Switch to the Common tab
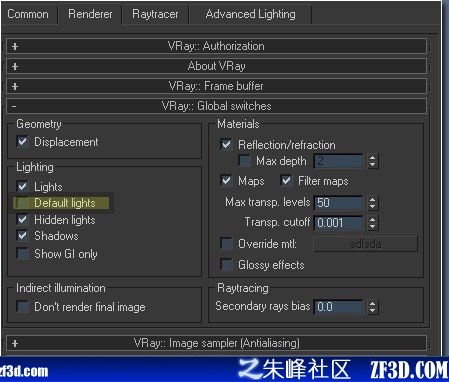The image size is (449, 382). 28,15
